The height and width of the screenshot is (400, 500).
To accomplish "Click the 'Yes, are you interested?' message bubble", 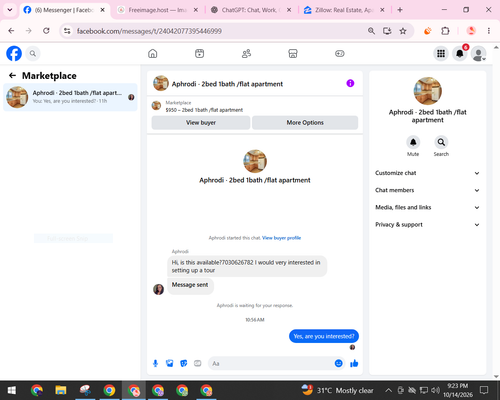I will pyautogui.click(x=324, y=336).
